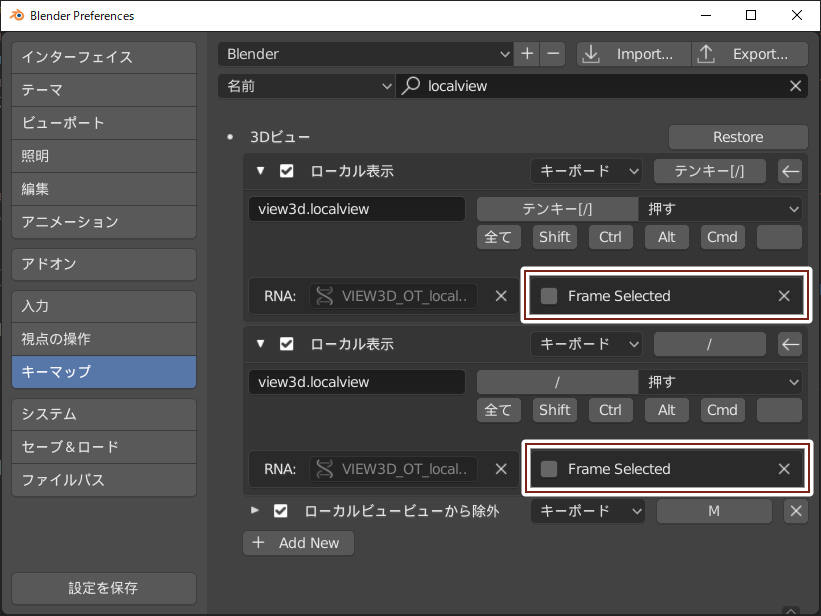The height and width of the screenshot is (616, 821).
Task: Remove the ローカルビュービューから除外 keymap item
Action: point(796,511)
